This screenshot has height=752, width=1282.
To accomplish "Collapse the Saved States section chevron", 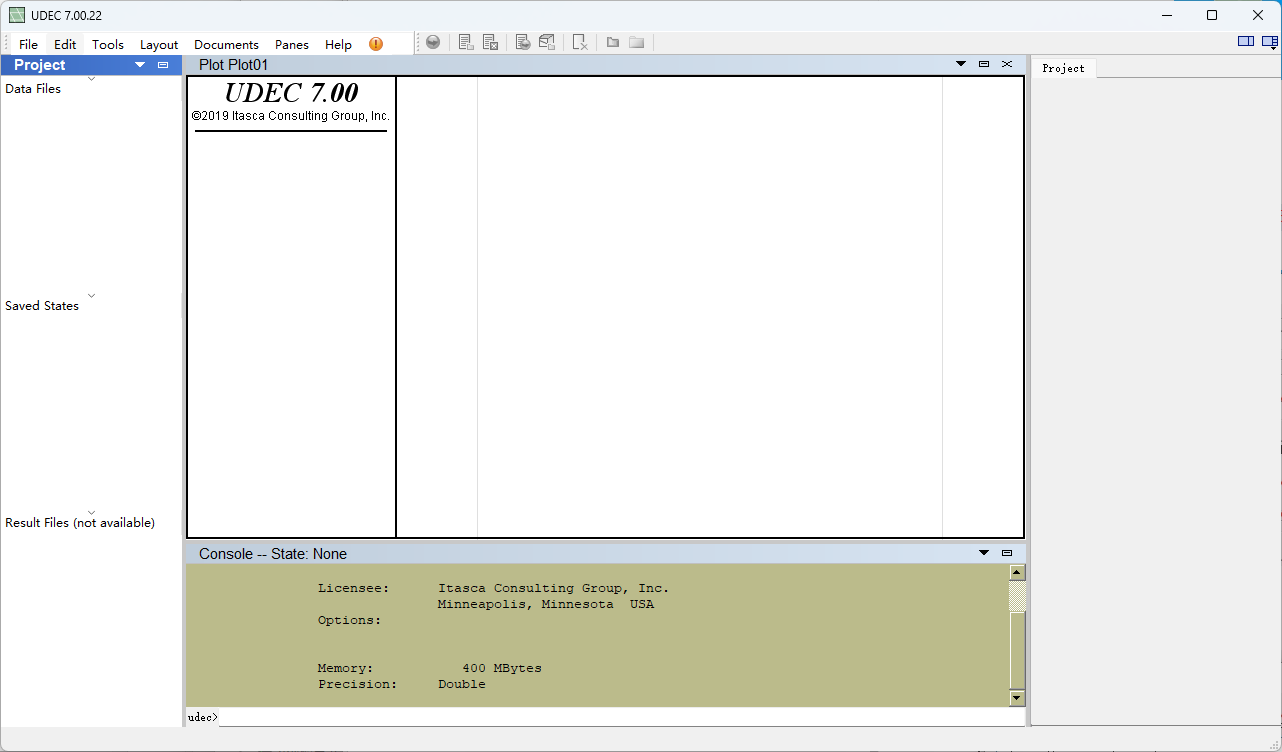I will (91, 295).
